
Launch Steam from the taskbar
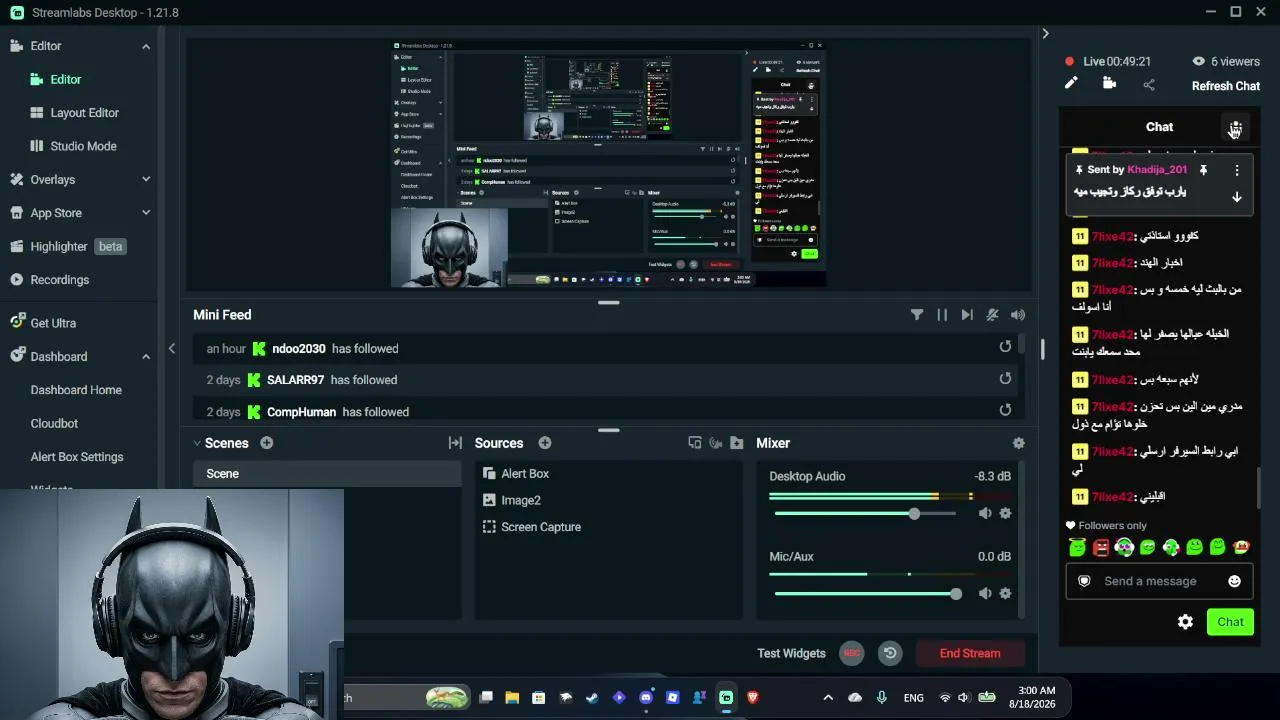(593, 698)
